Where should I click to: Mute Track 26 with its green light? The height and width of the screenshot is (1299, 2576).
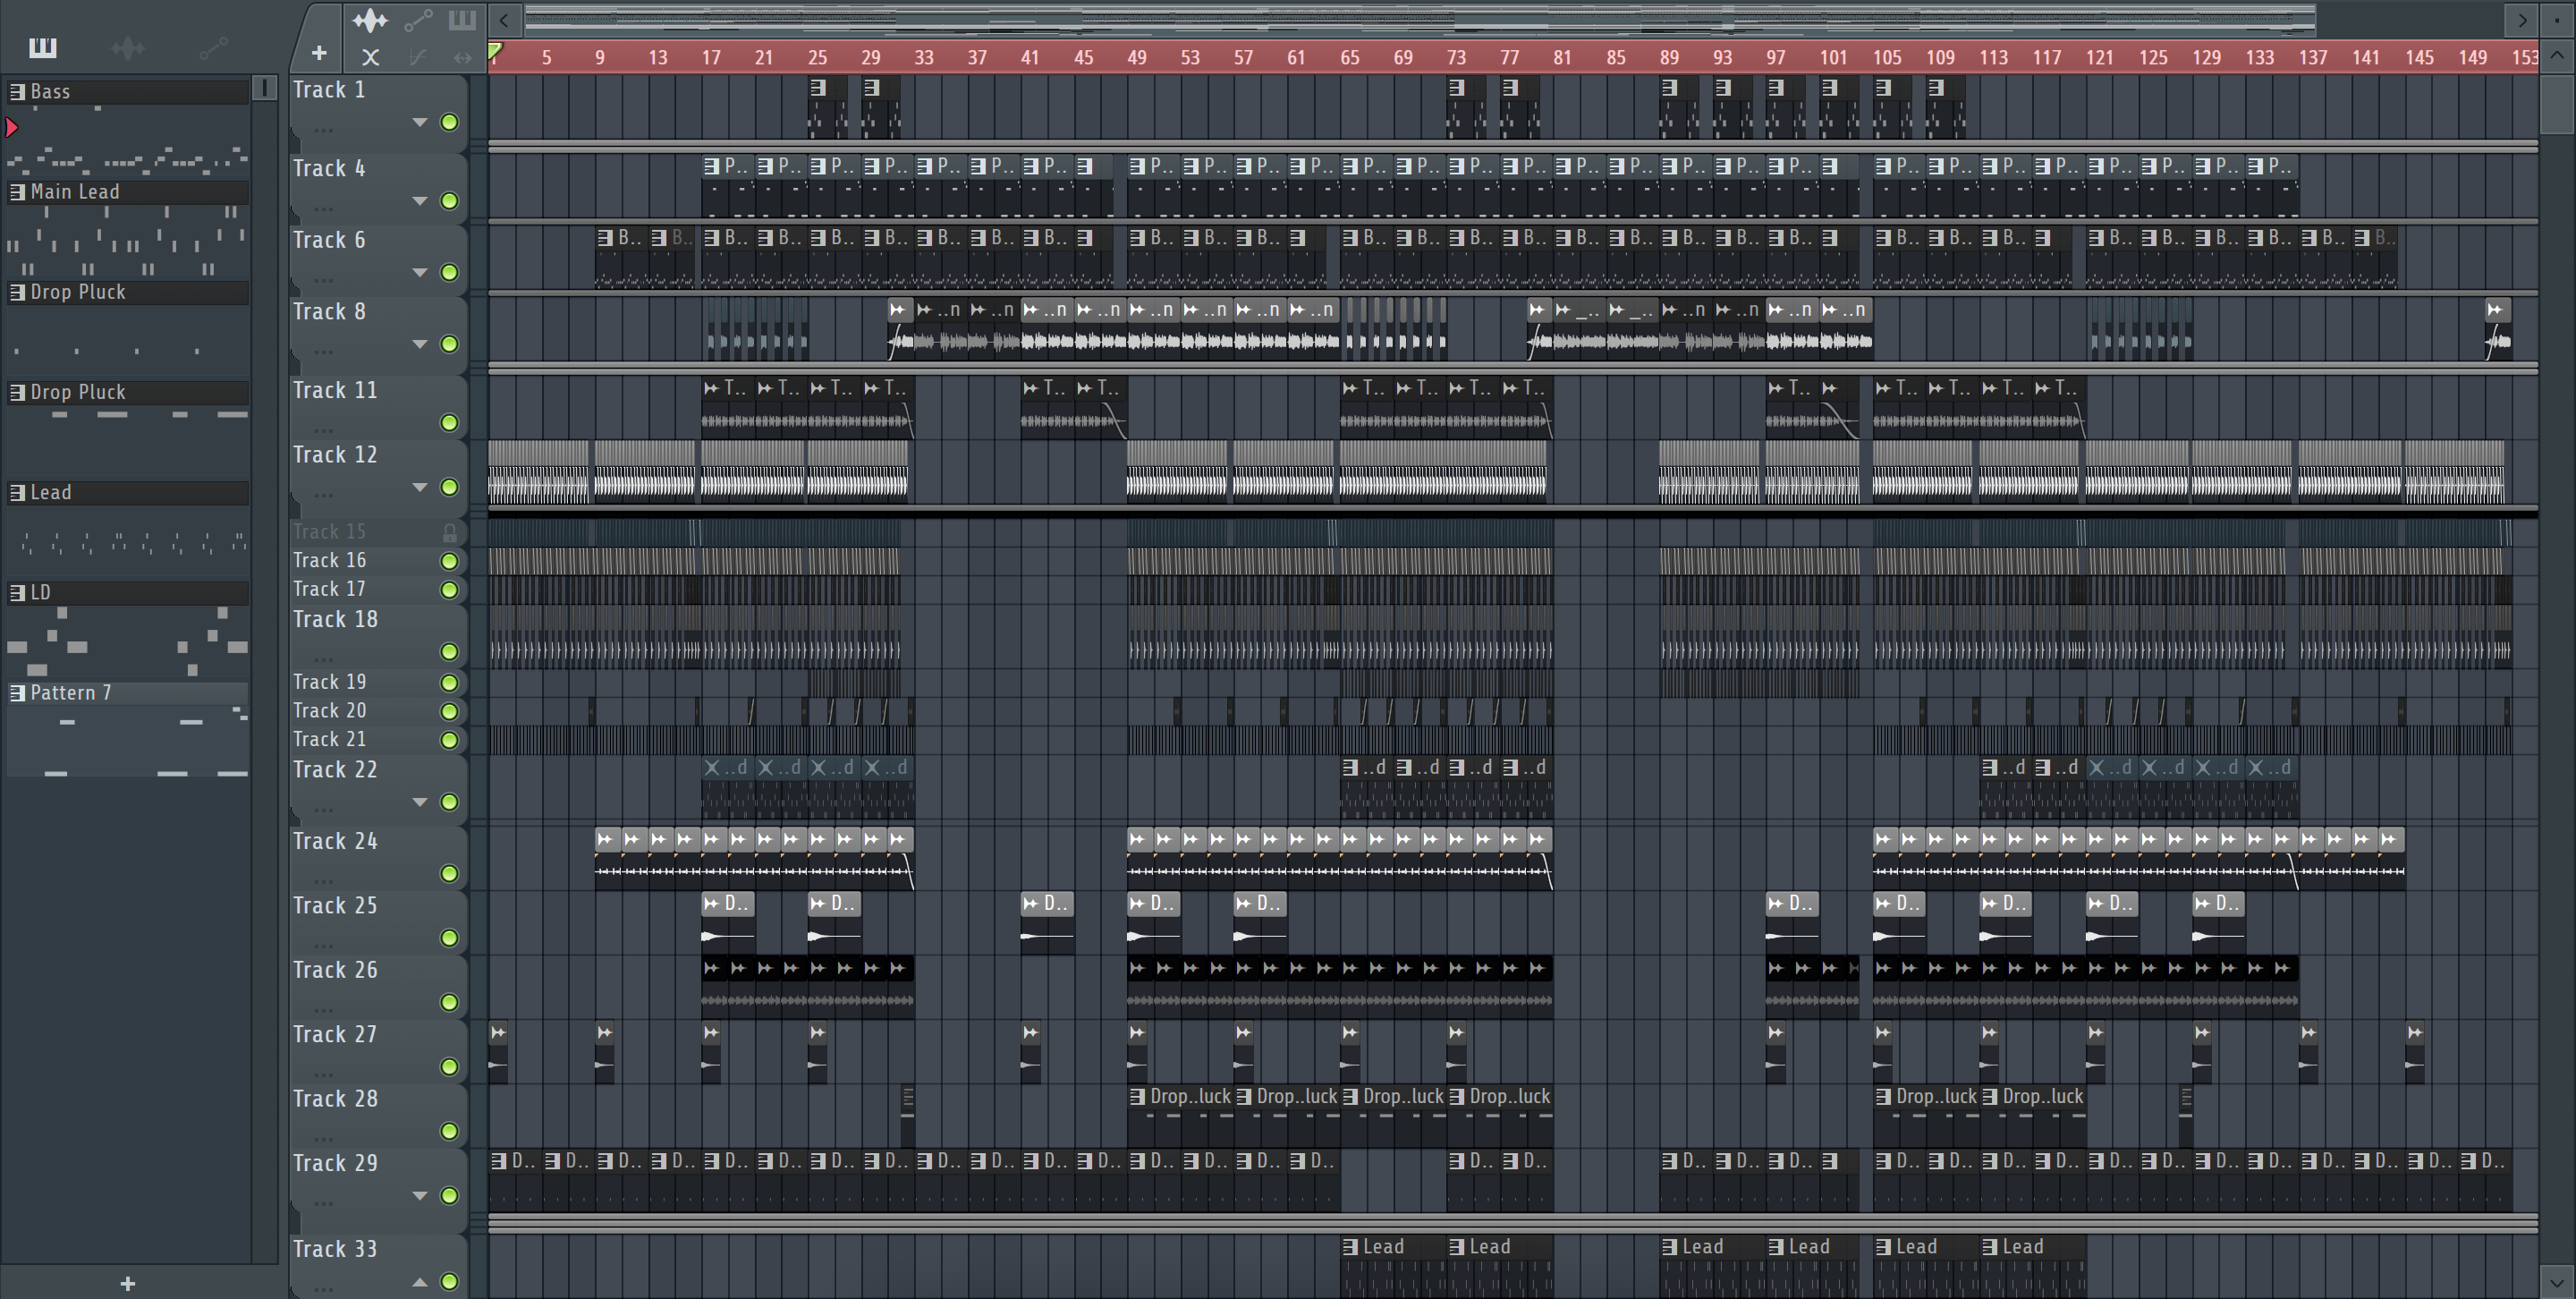(x=450, y=1002)
